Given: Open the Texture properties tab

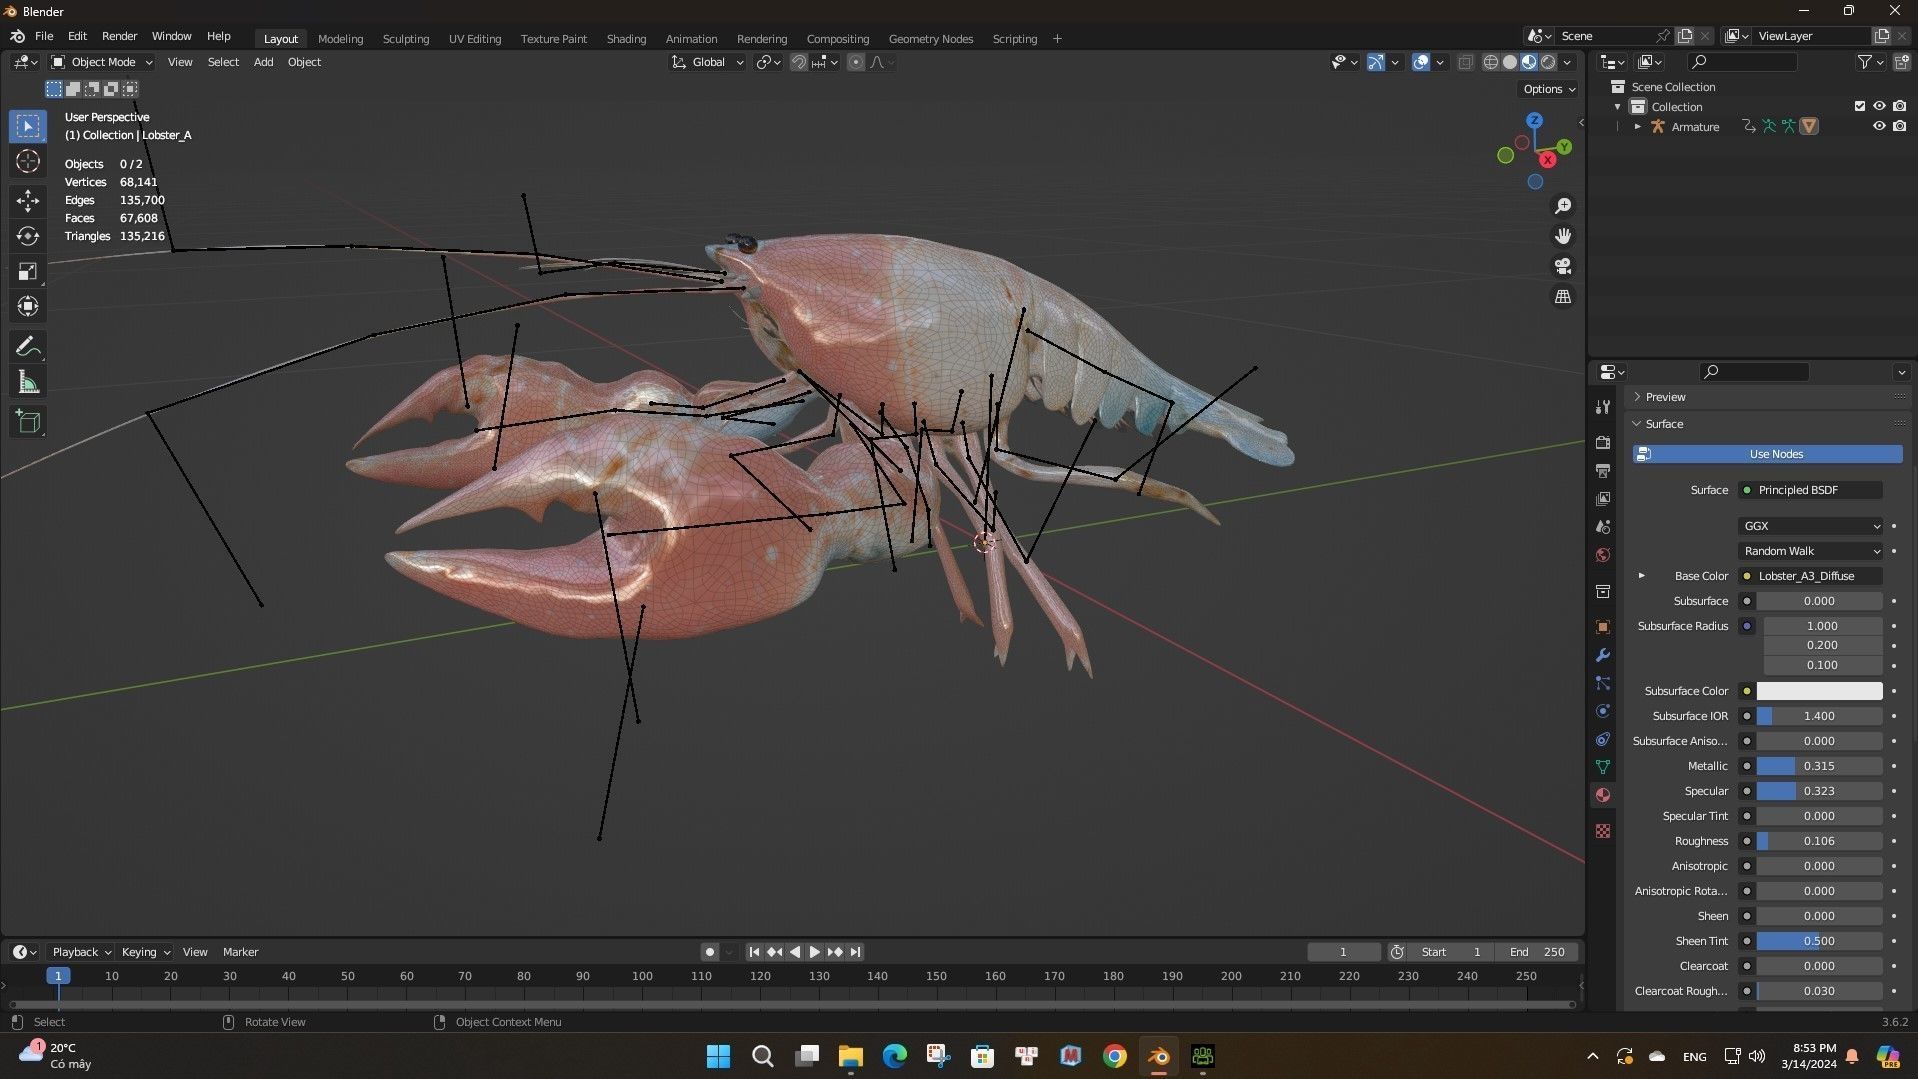Looking at the screenshot, I should (1603, 831).
